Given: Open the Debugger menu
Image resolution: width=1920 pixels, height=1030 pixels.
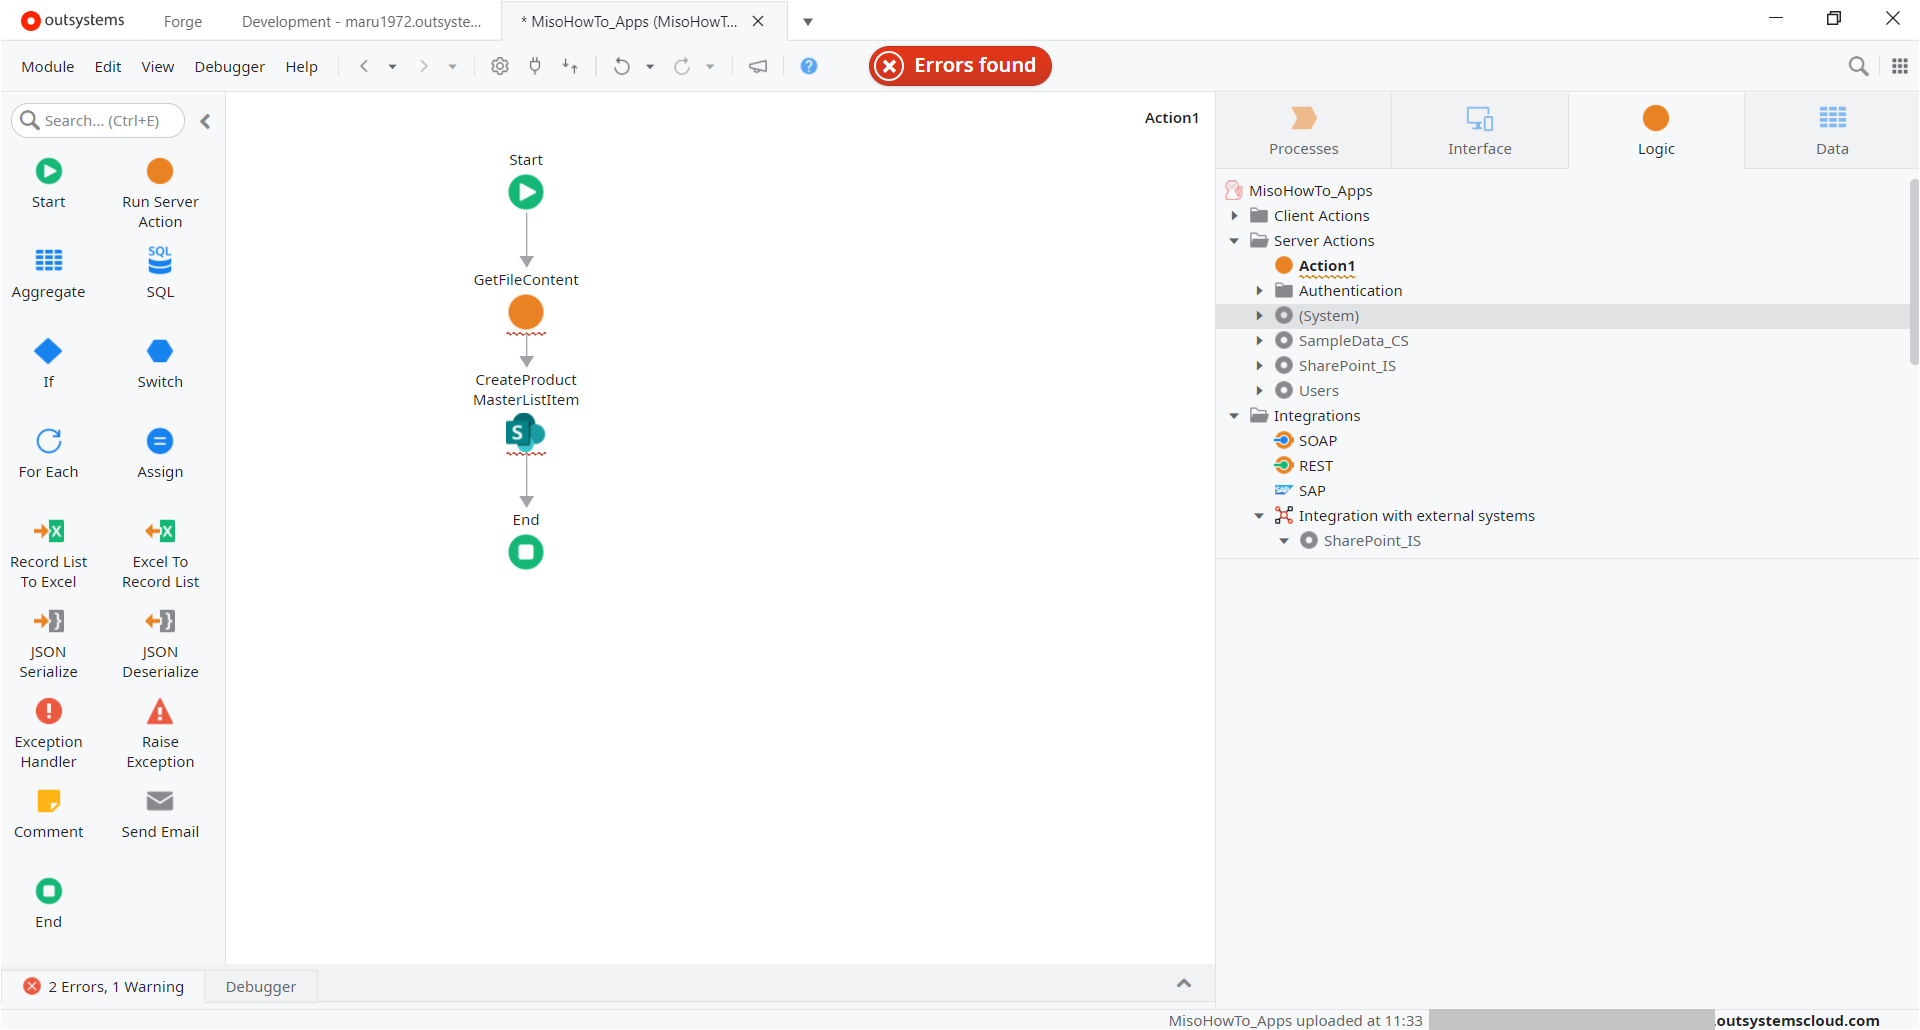Looking at the screenshot, I should click(229, 67).
